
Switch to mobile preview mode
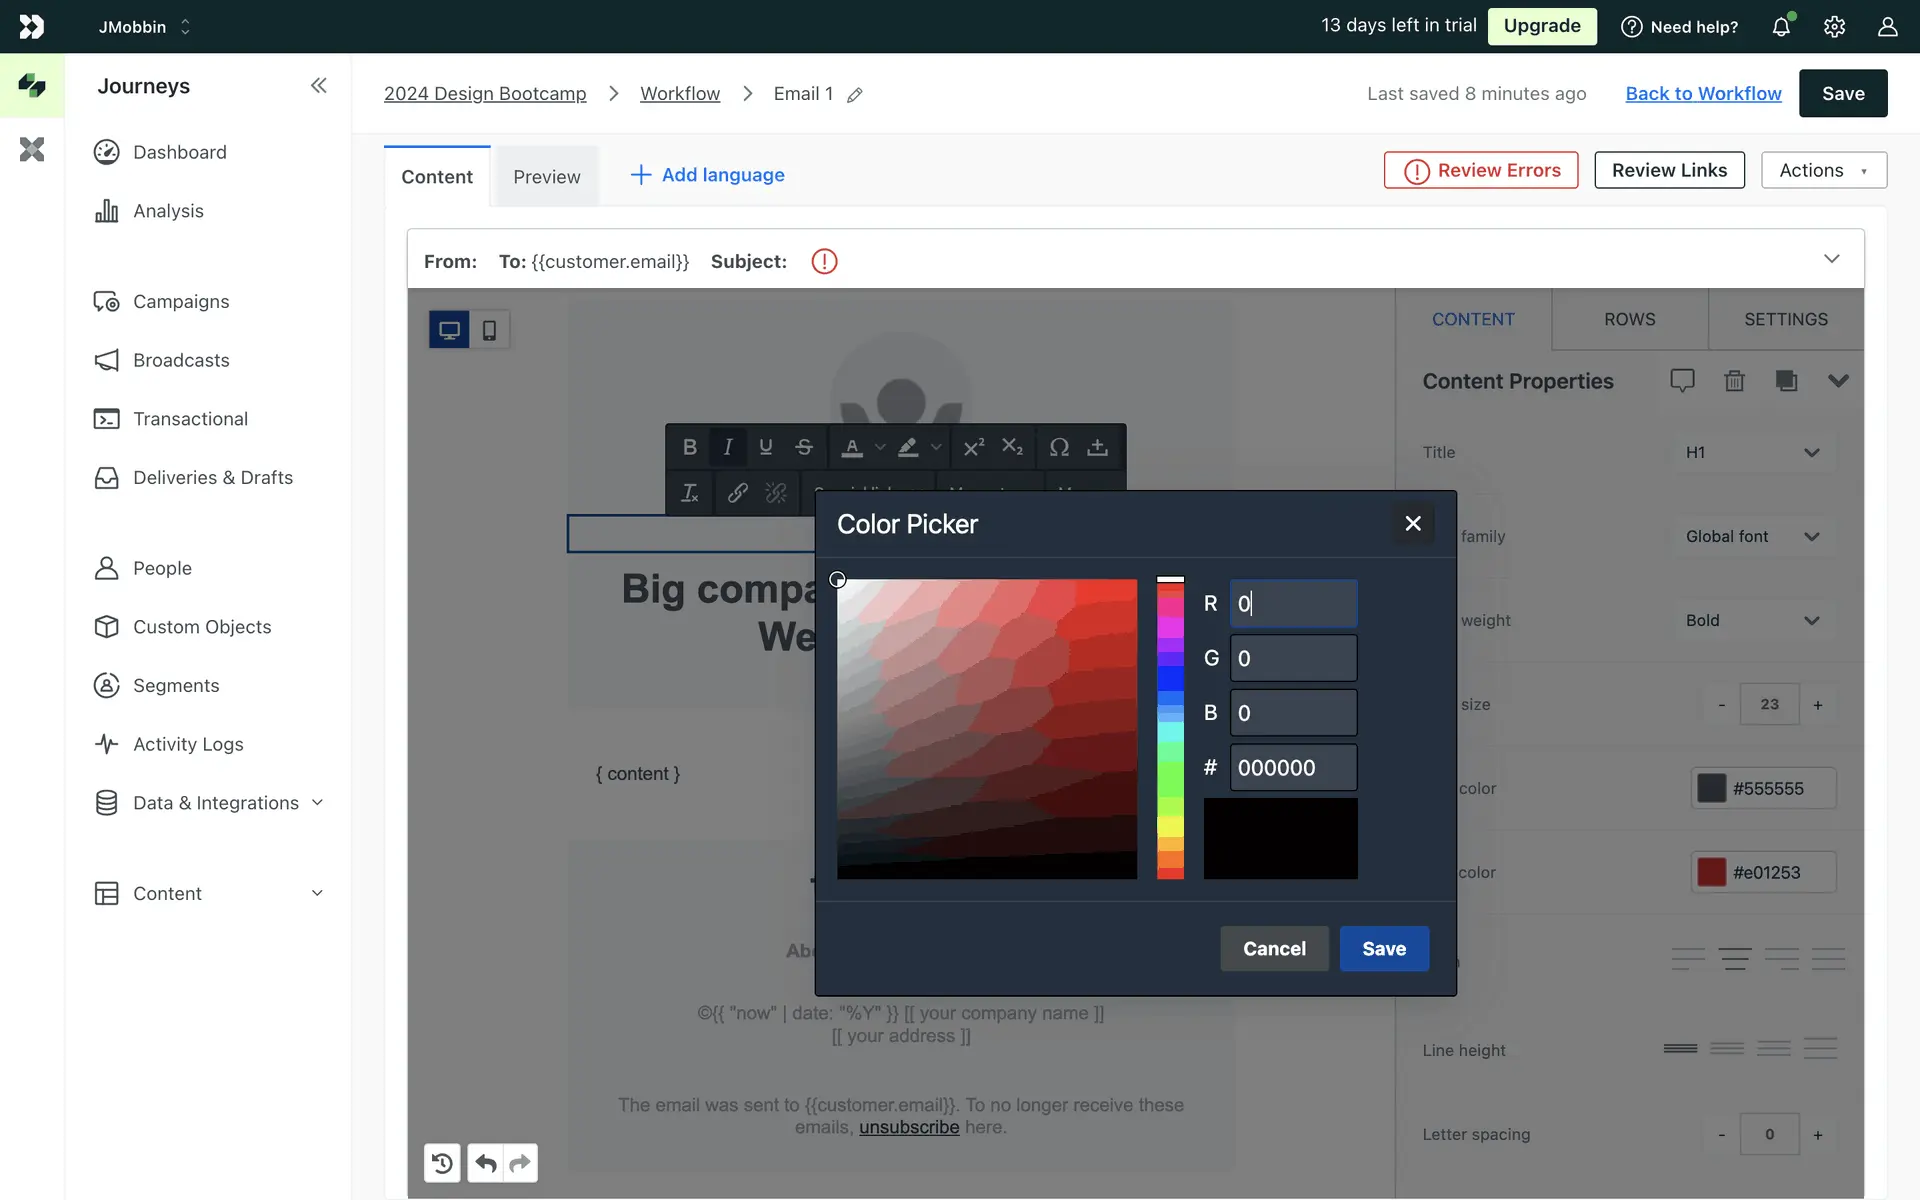tap(489, 330)
